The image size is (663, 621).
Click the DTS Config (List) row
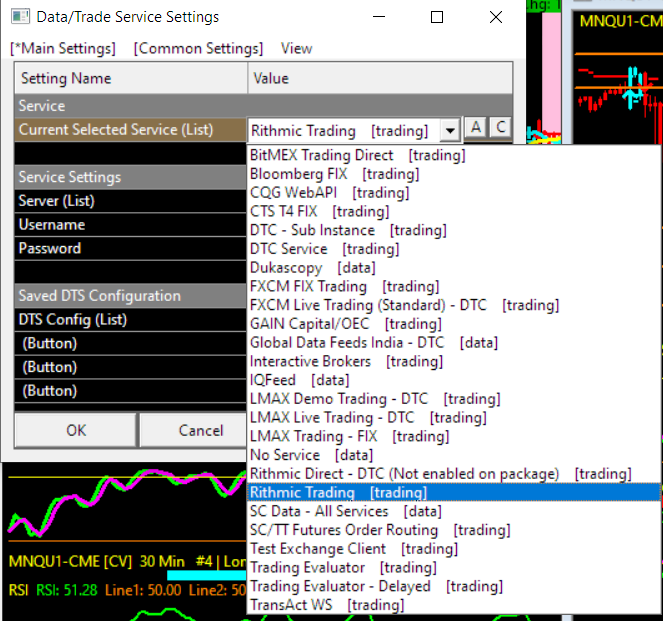click(131, 320)
